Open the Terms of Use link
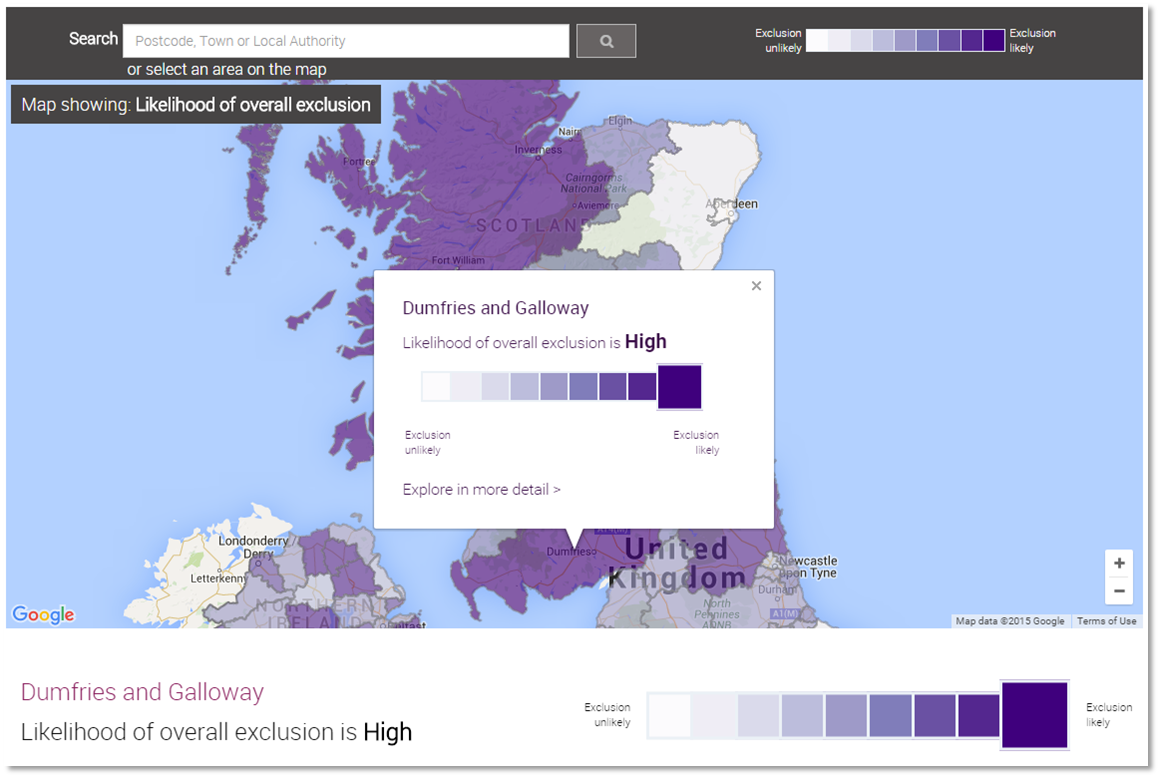Screen dimensions: 1159x777 [1107, 621]
